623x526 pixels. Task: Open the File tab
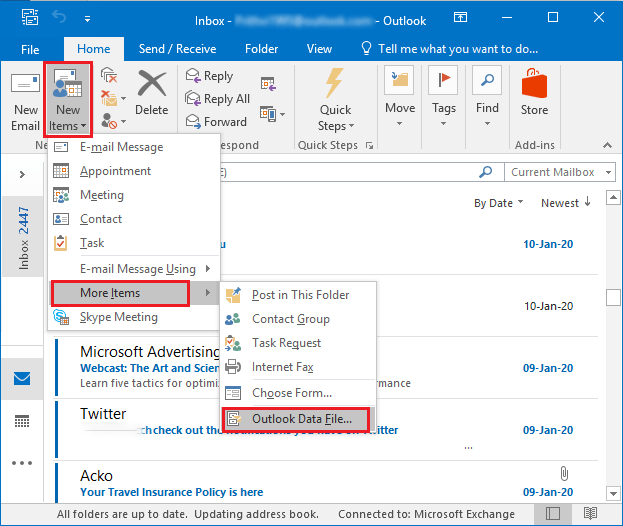click(x=30, y=48)
